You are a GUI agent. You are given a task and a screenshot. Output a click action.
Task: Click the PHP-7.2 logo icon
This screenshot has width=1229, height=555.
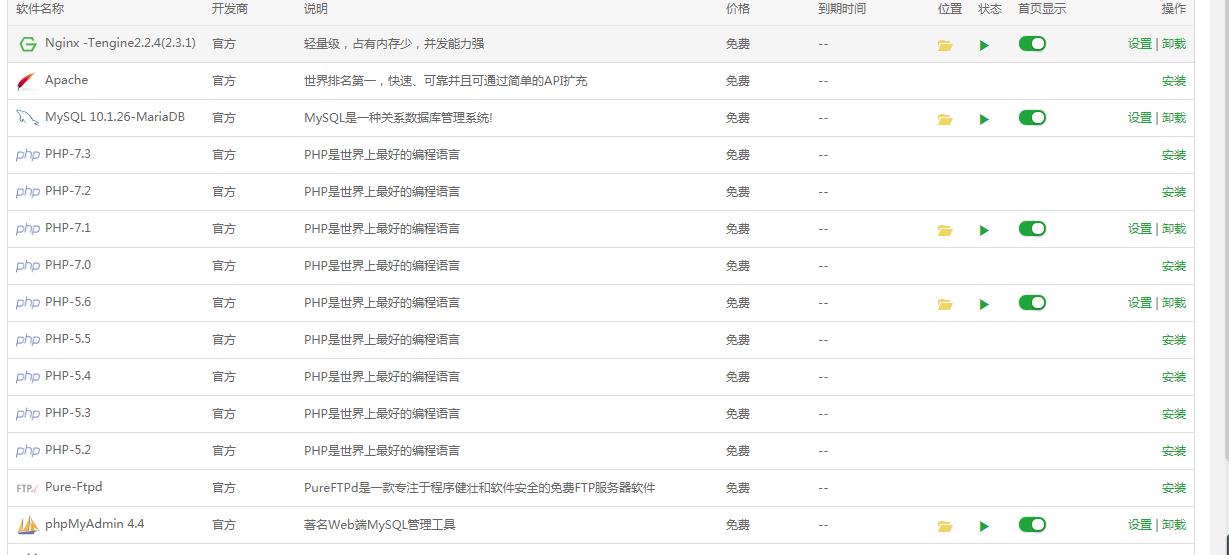[x=28, y=192]
